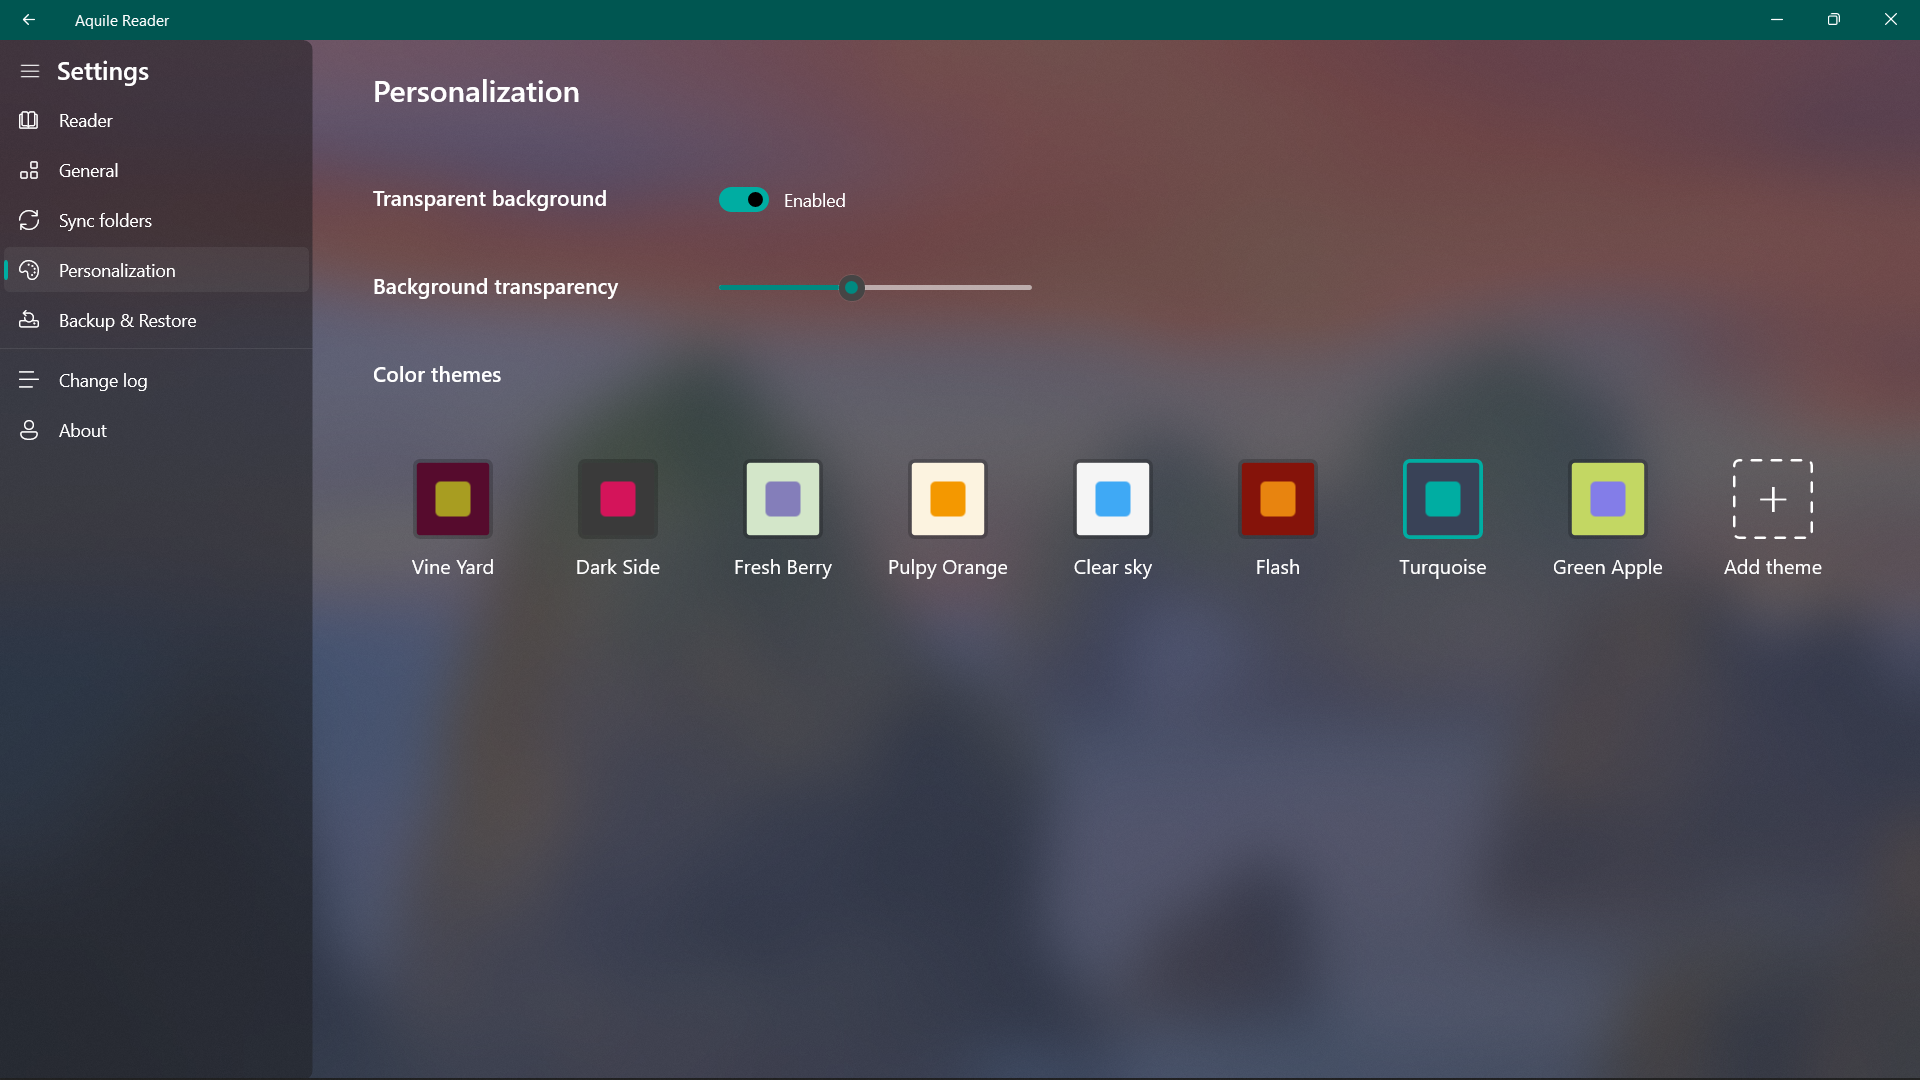1920x1080 pixels.
Task: Switch to the Flash theme
Action: click(x=1277, y=498)
